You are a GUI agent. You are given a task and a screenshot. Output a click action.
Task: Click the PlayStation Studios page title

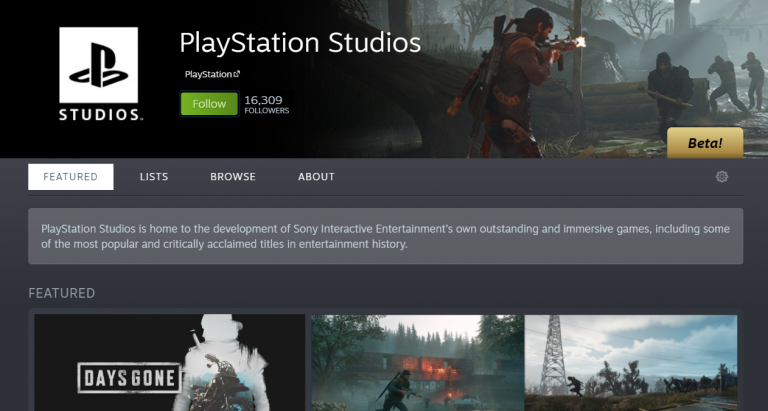coord(300,43)
